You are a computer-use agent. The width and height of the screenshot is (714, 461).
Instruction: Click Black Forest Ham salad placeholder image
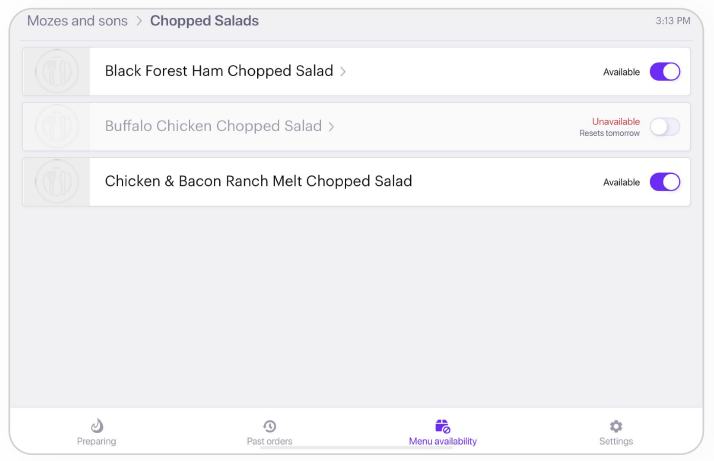pyautogui.click(x=56, y=72)
